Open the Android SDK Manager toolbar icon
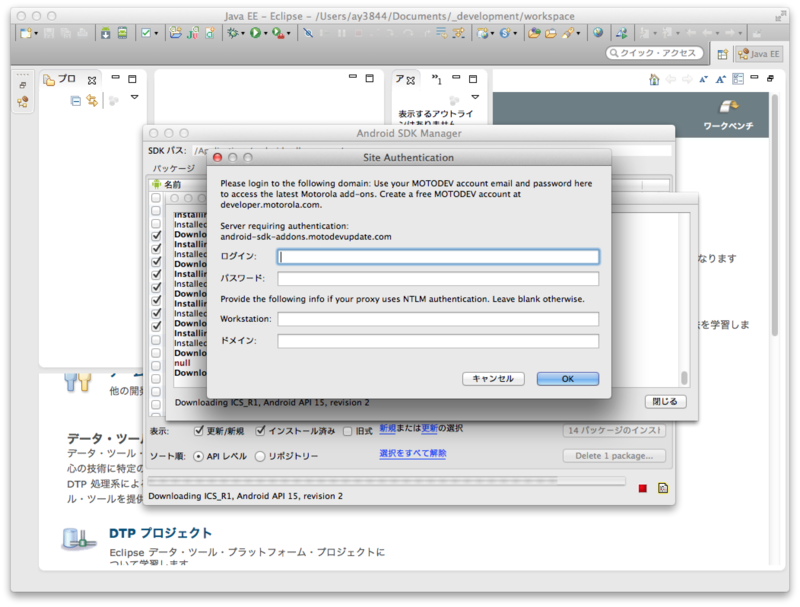The image size is (800, 607). (x=105, y=33)
